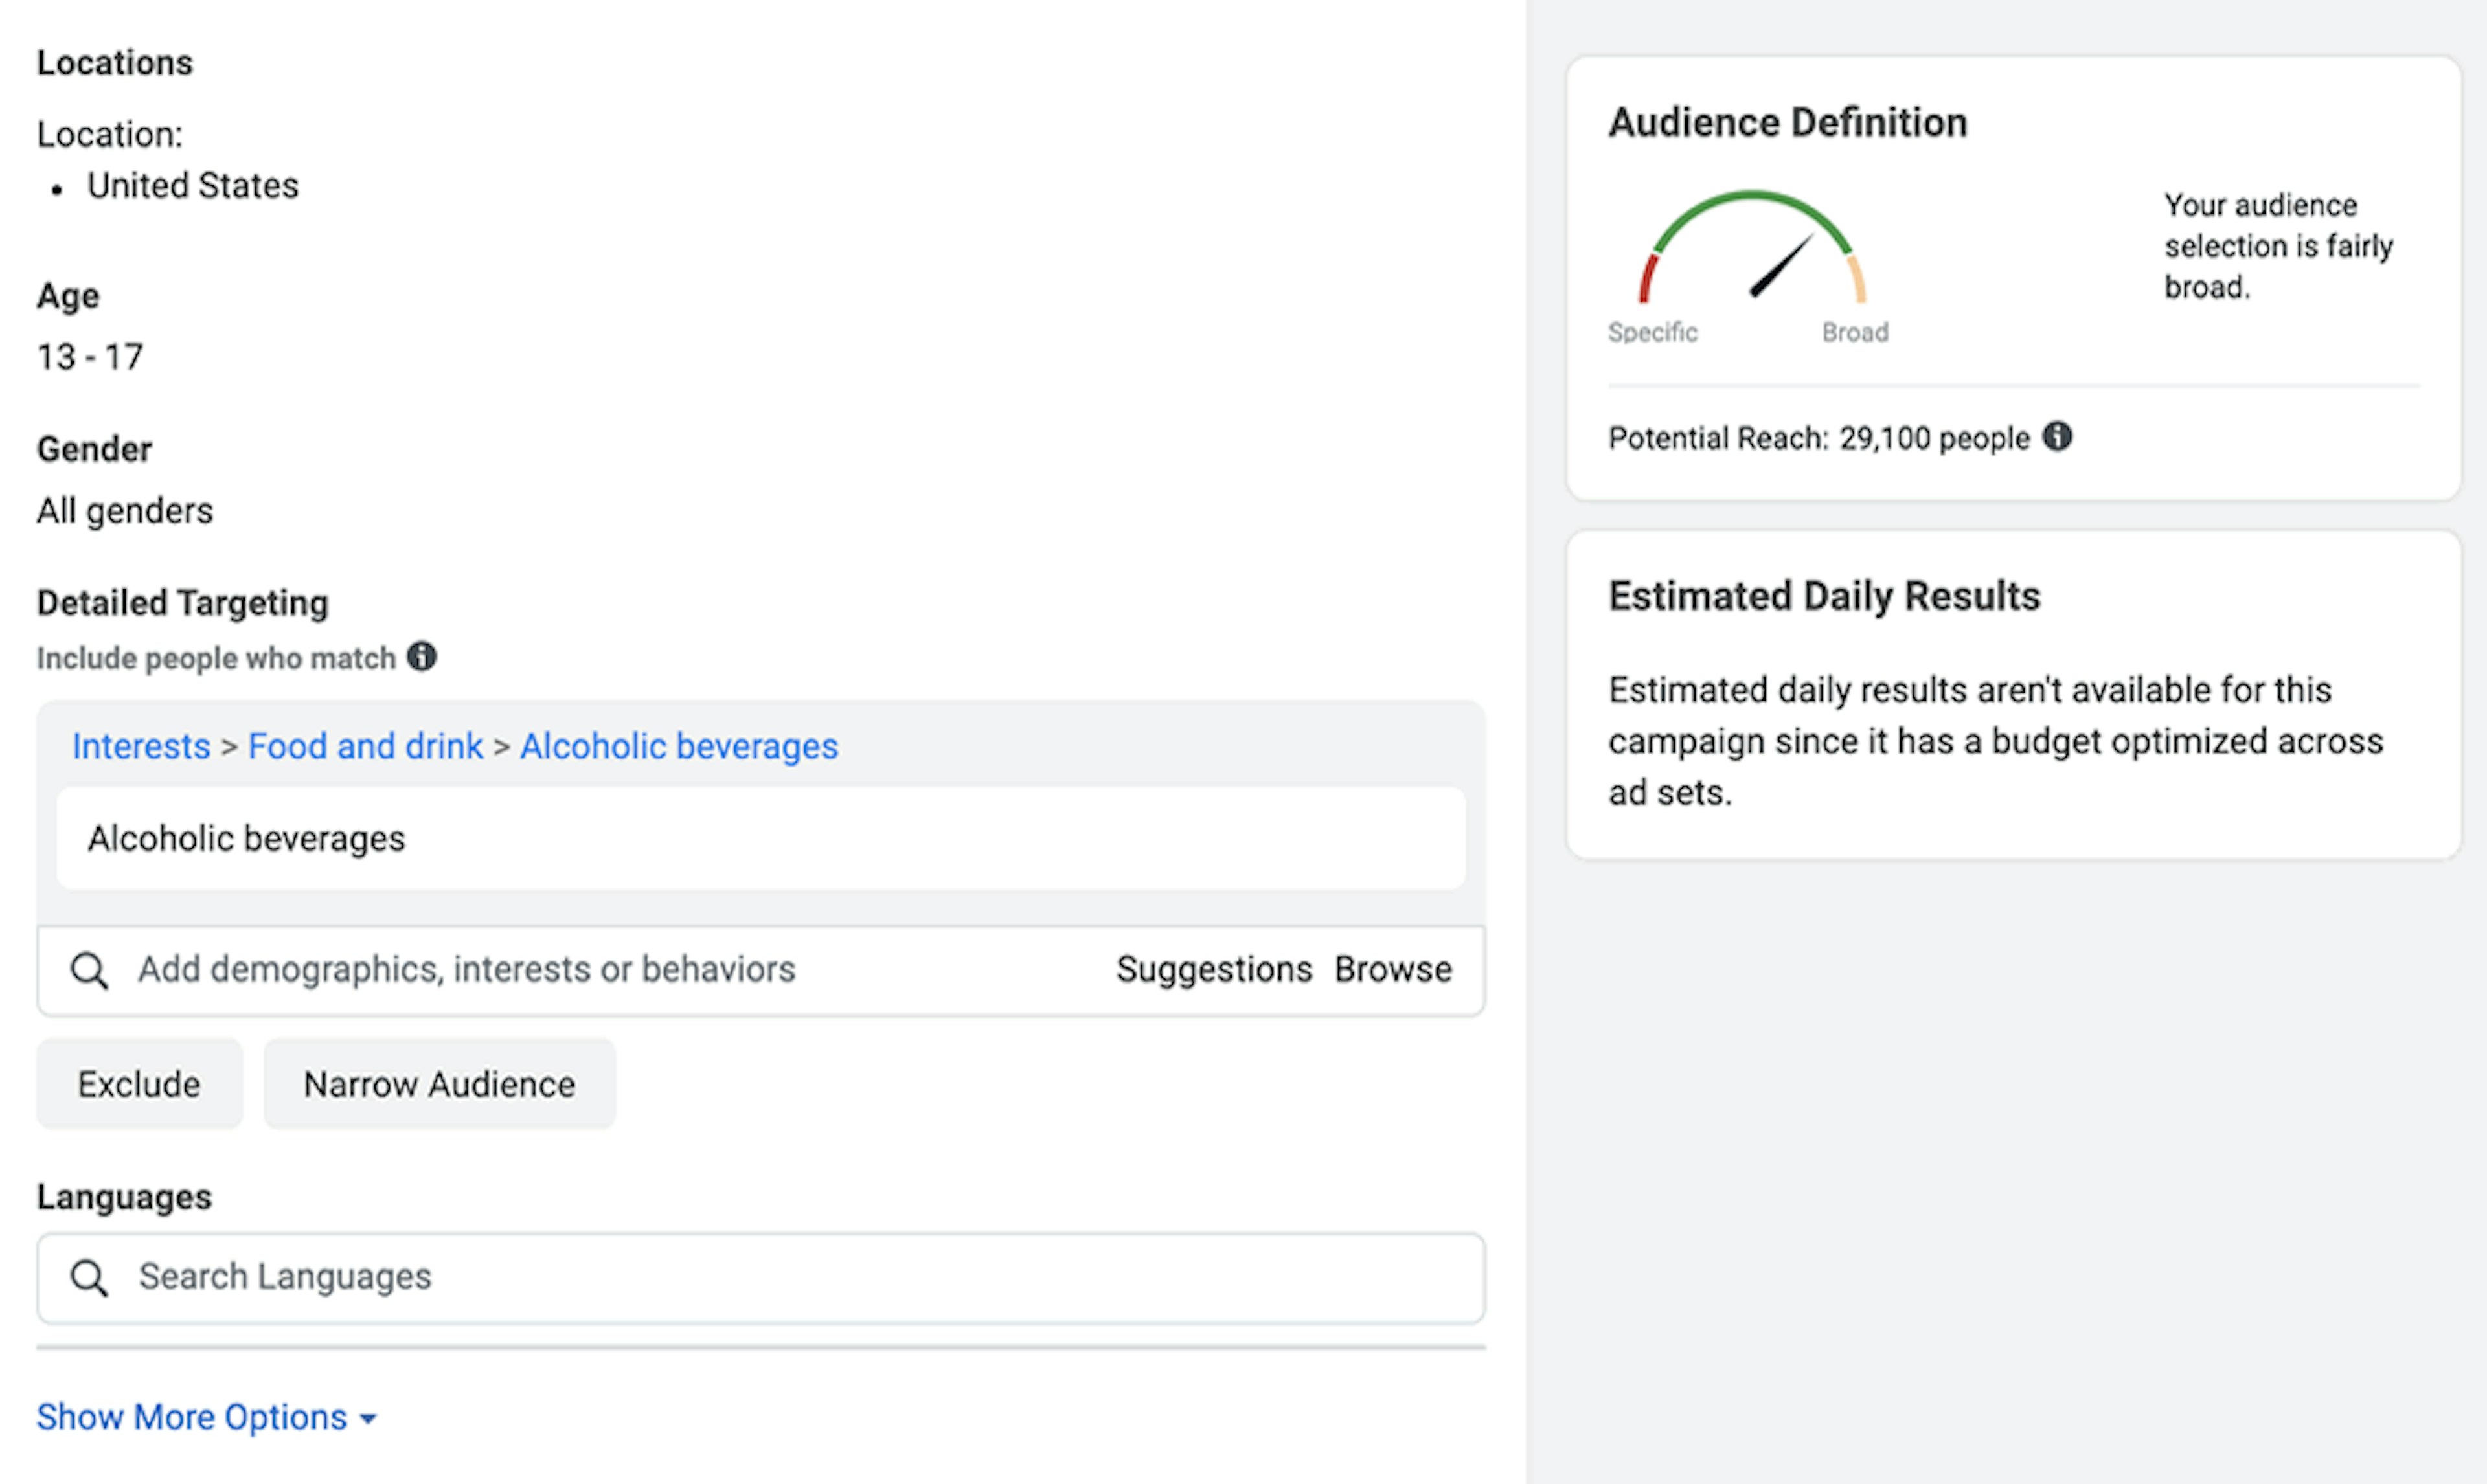Screen dimensions: 2487x1484
Task: Click the Narrow Audience button
Action: (440, 1084)
